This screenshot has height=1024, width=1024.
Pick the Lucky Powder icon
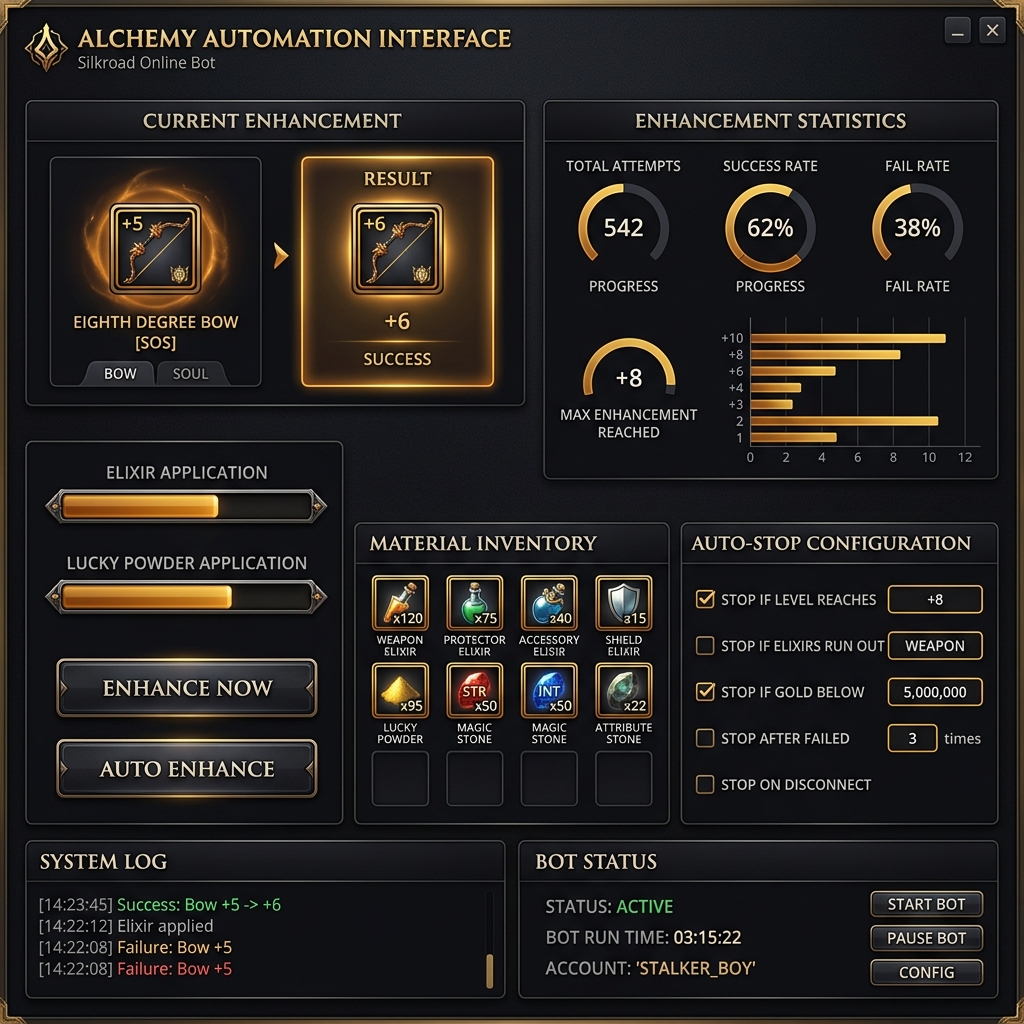[400, 691]
